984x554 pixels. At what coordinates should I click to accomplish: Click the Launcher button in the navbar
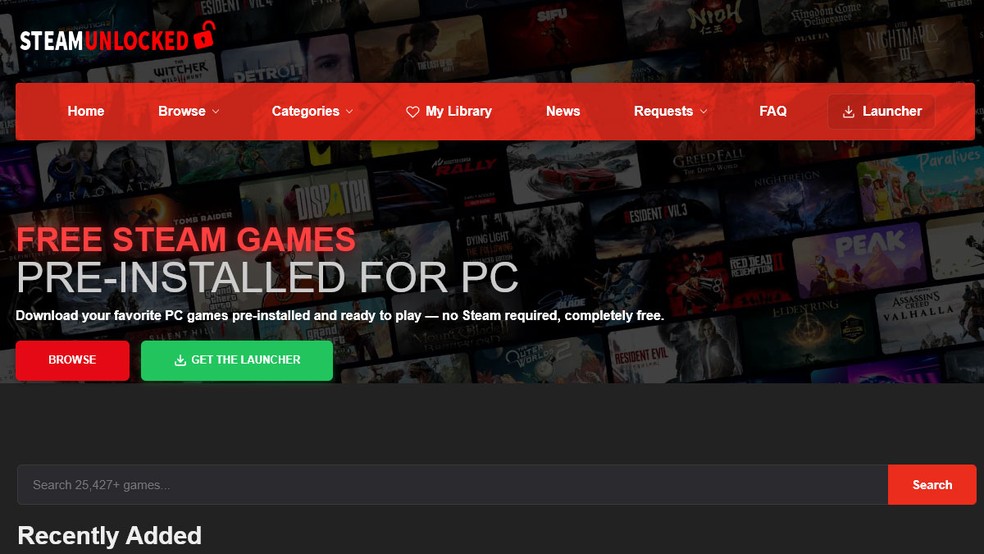(x=881, y=112)
